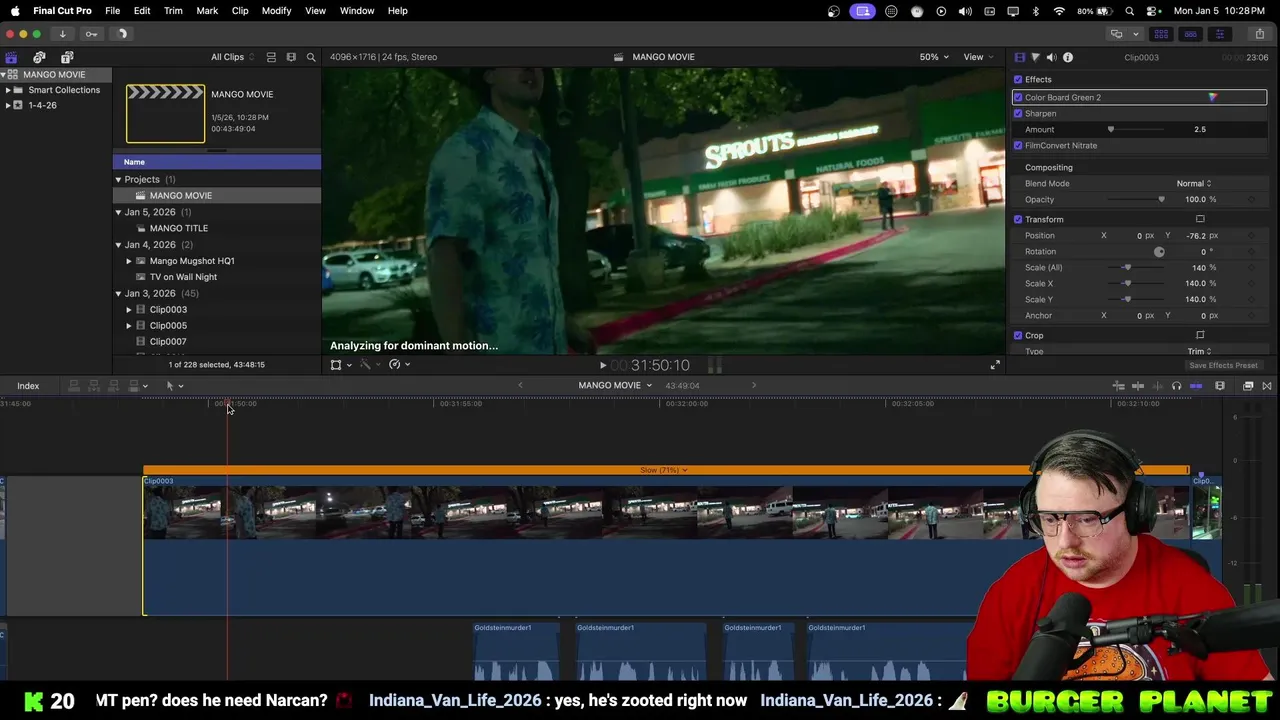
Task: Toggle the Crop checkbox
Action: [1018, 336]
